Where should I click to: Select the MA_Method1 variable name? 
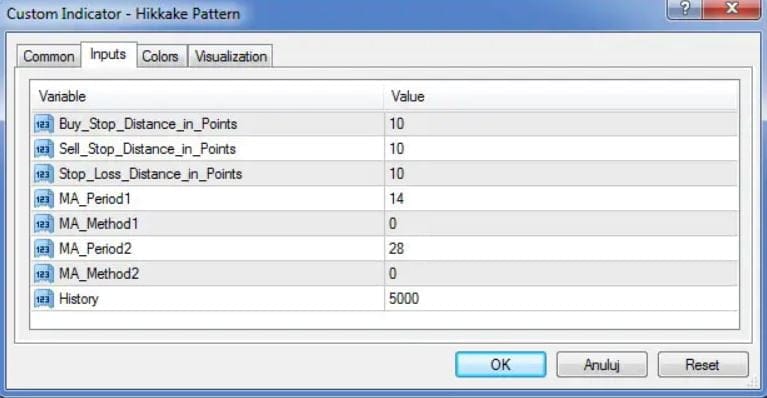[x=99, y=224]
